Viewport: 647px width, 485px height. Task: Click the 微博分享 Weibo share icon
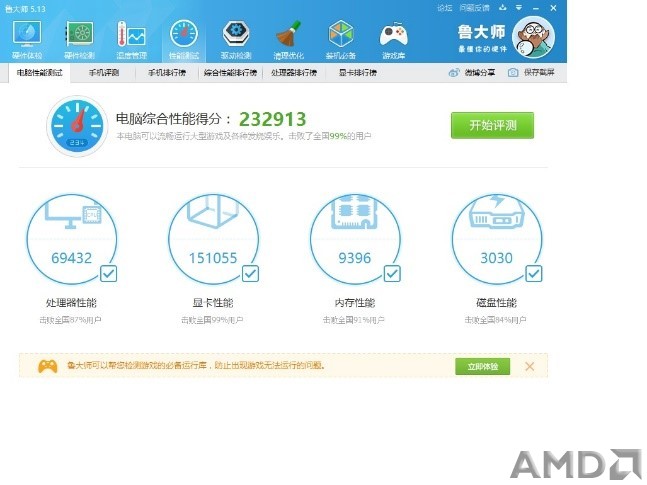tap(453, 73)
